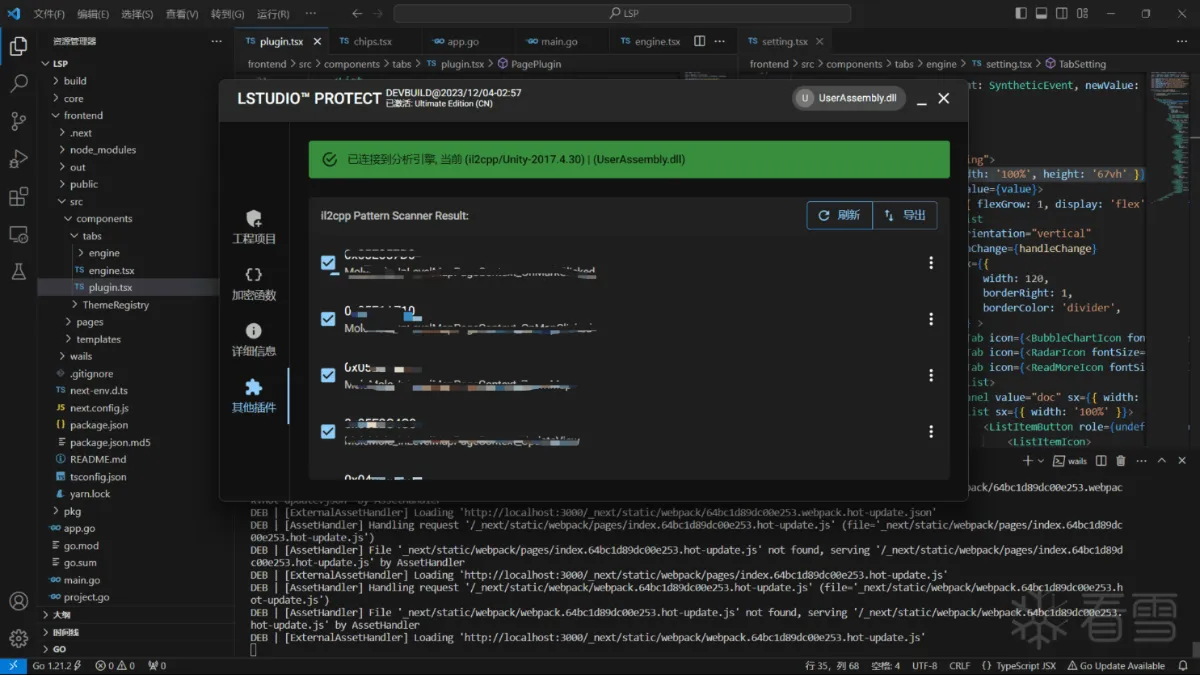Open the 运行(R) menu
The width and height of the screenshot is (1200, 675).
click(273, 14)
